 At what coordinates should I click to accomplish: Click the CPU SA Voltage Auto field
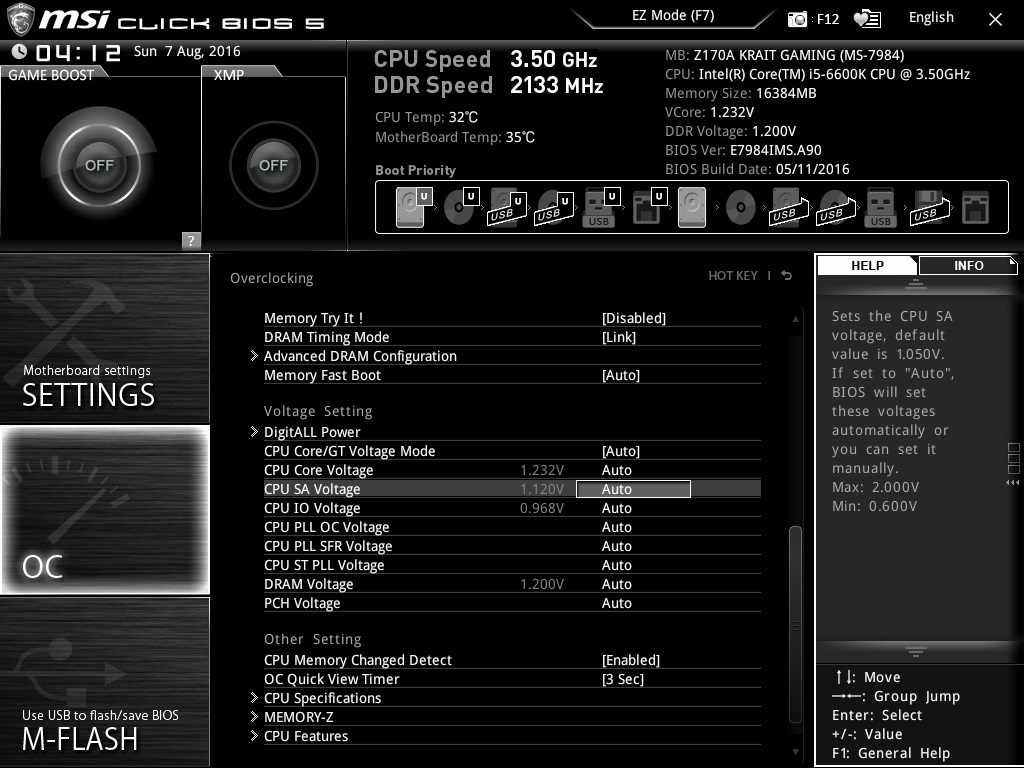pyautogui.click(x=633, y=488)
